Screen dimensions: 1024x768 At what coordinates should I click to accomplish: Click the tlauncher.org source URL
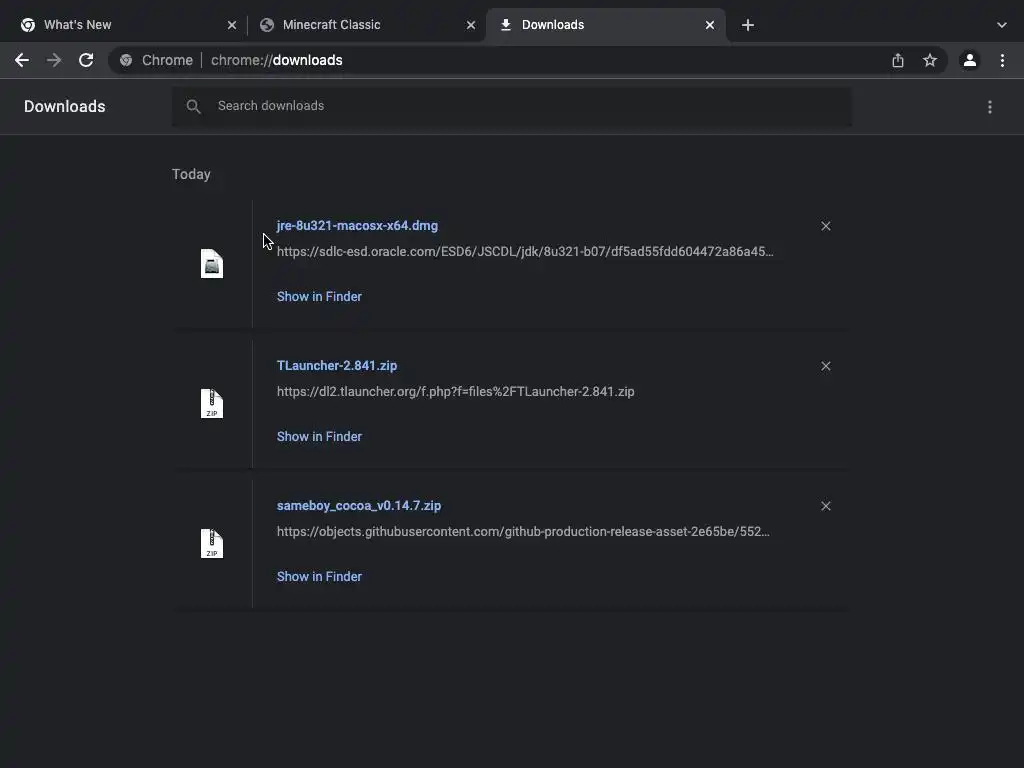pyautogui.click(x=455, y=392)
